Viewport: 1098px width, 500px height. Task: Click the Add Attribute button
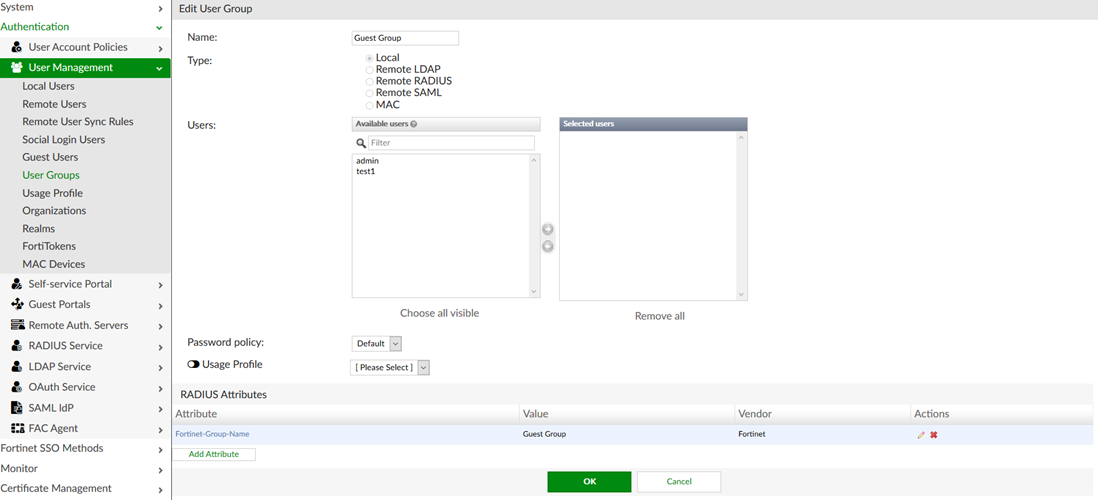tap(214, 454)
